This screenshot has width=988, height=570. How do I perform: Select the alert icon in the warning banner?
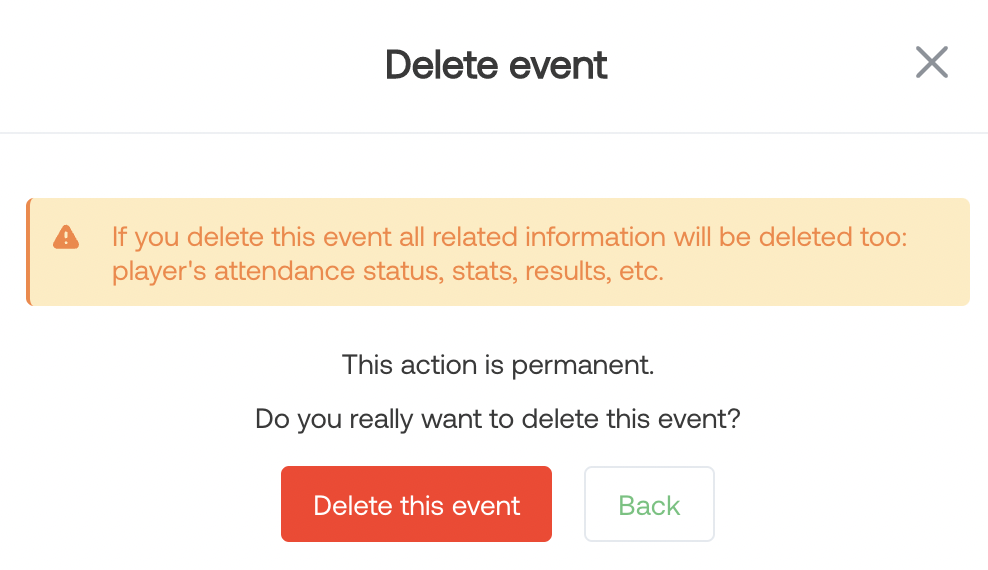pos(66,237)
